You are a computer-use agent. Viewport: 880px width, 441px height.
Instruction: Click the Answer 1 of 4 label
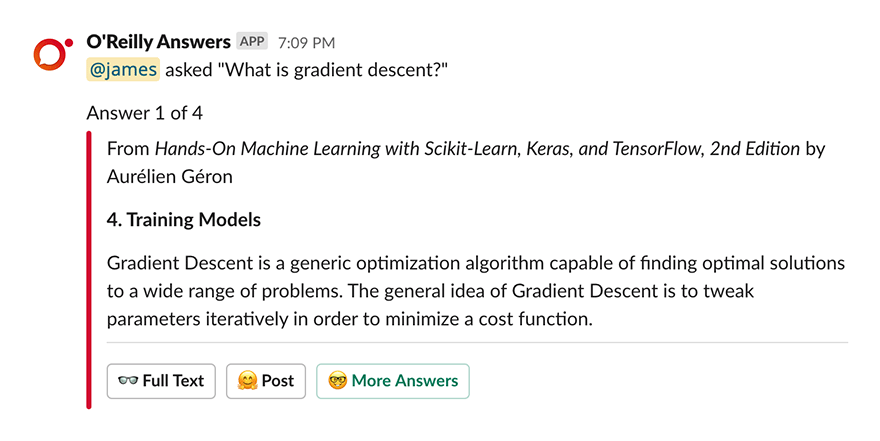144,113
